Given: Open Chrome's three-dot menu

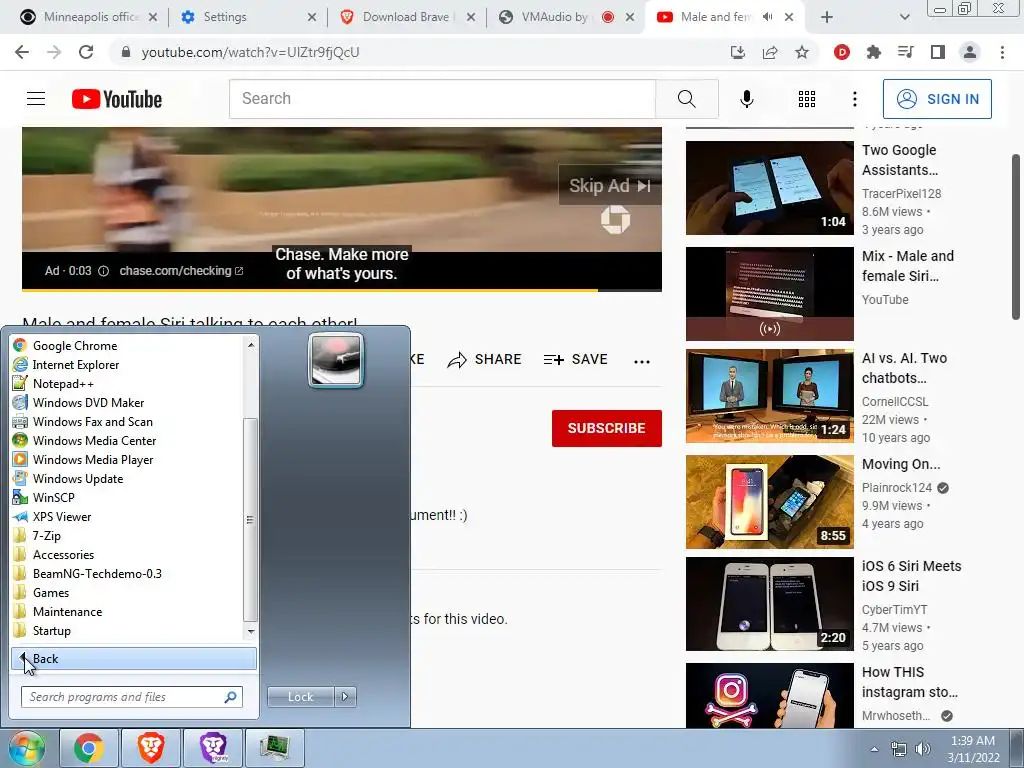Looking at the screenshot, I should (1002, 52).
